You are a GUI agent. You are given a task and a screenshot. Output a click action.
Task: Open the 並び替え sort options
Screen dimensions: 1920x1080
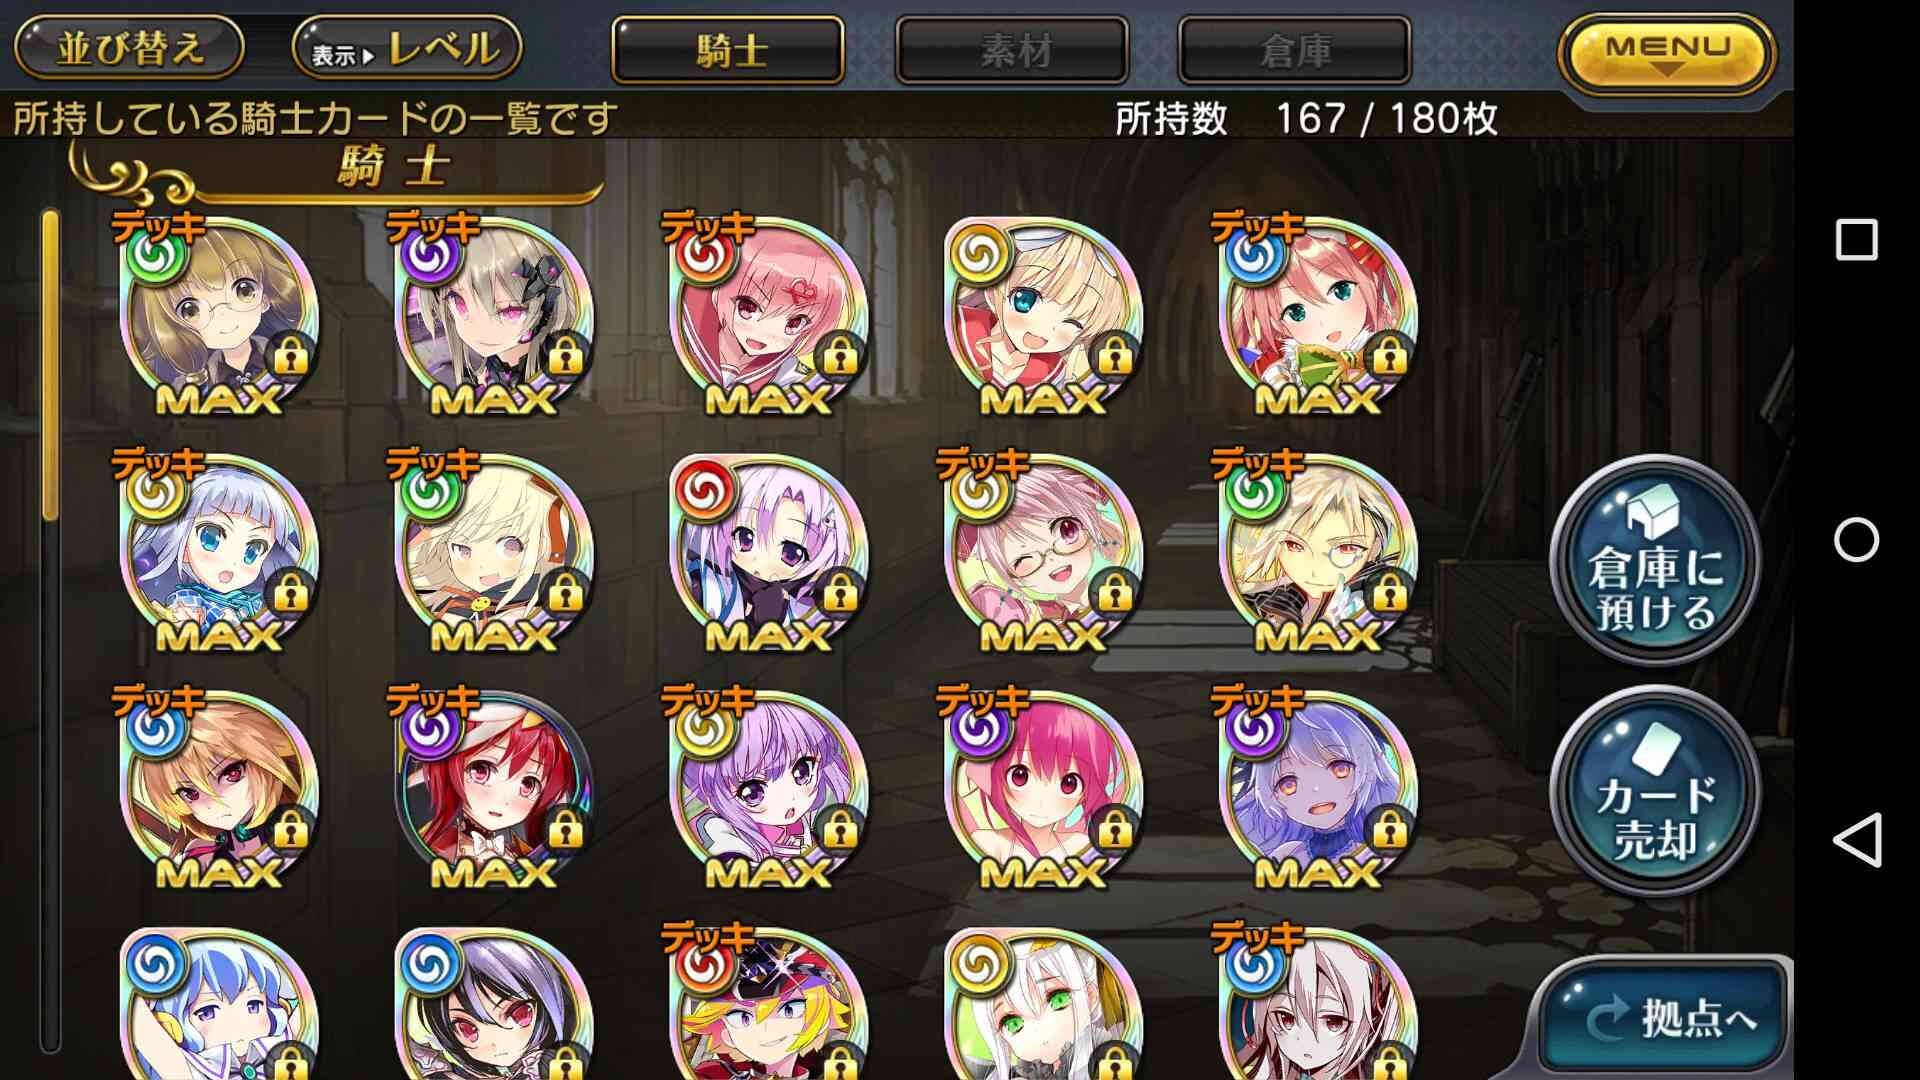(129, 48)
